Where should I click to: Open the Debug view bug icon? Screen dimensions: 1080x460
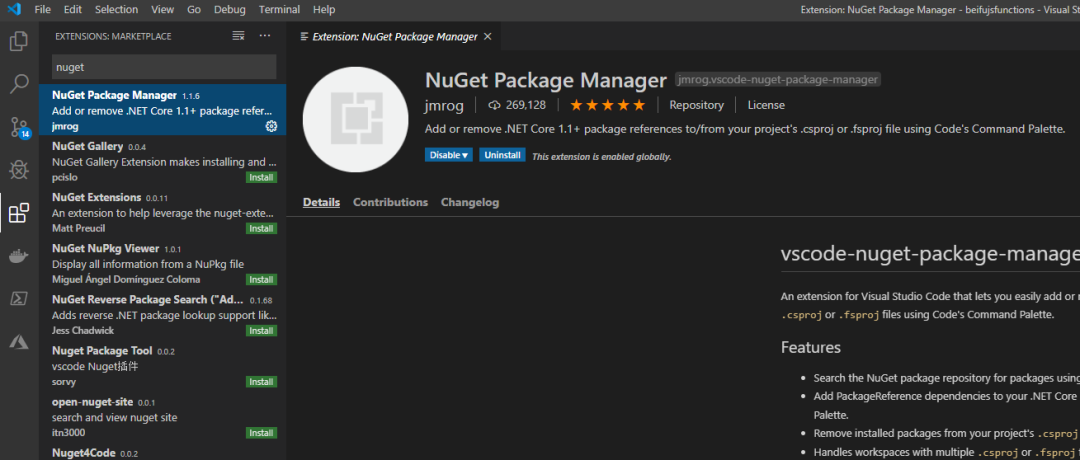pos(18,170)
